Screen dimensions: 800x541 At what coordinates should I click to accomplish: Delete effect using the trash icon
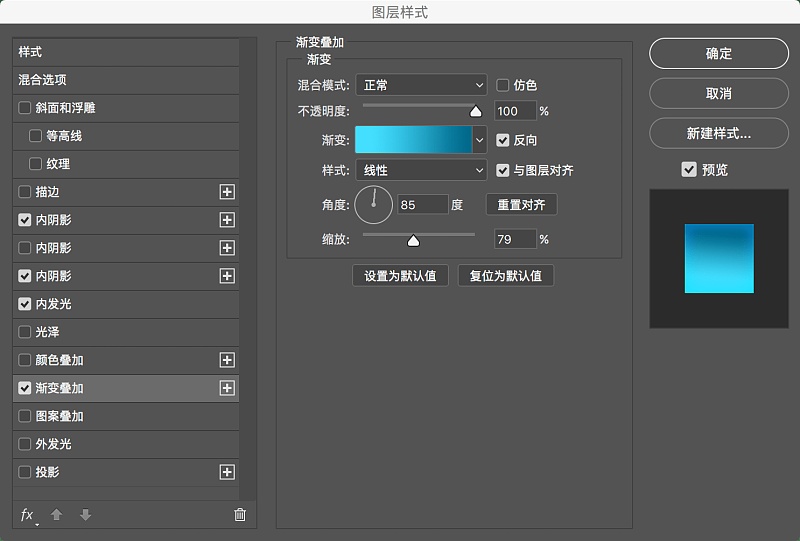240,514
